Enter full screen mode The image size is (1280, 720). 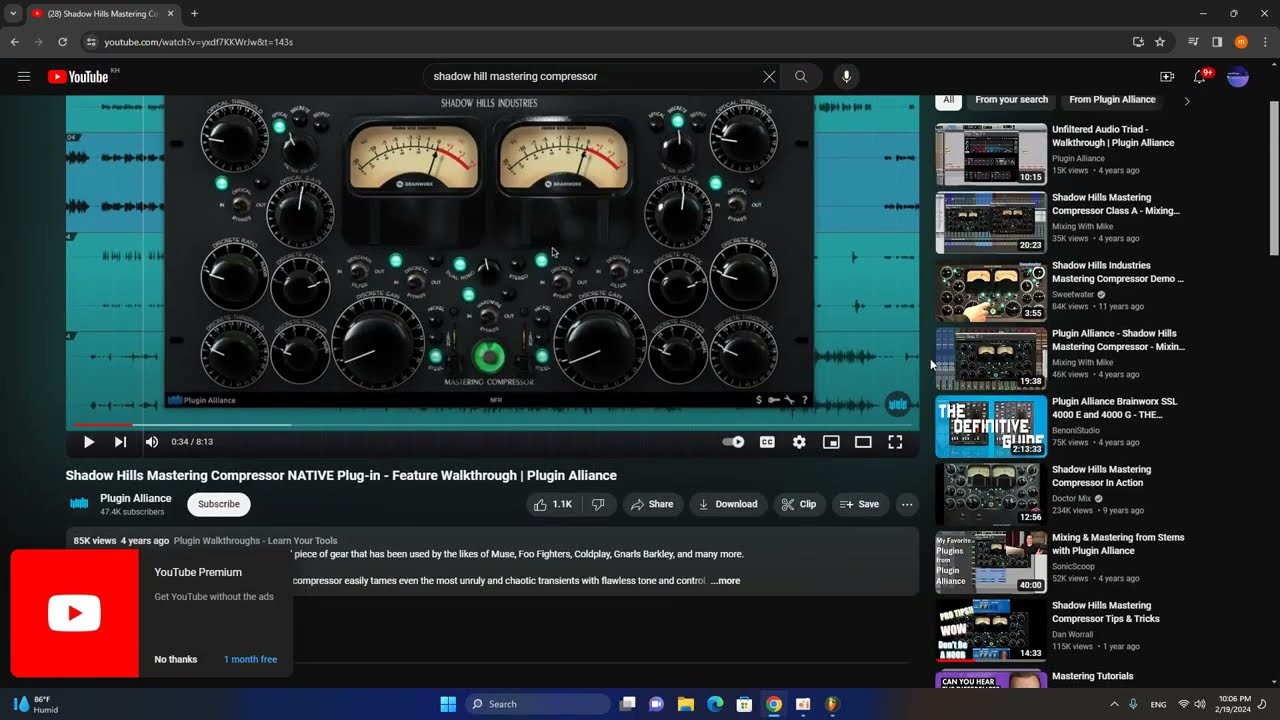pos(895,442)
